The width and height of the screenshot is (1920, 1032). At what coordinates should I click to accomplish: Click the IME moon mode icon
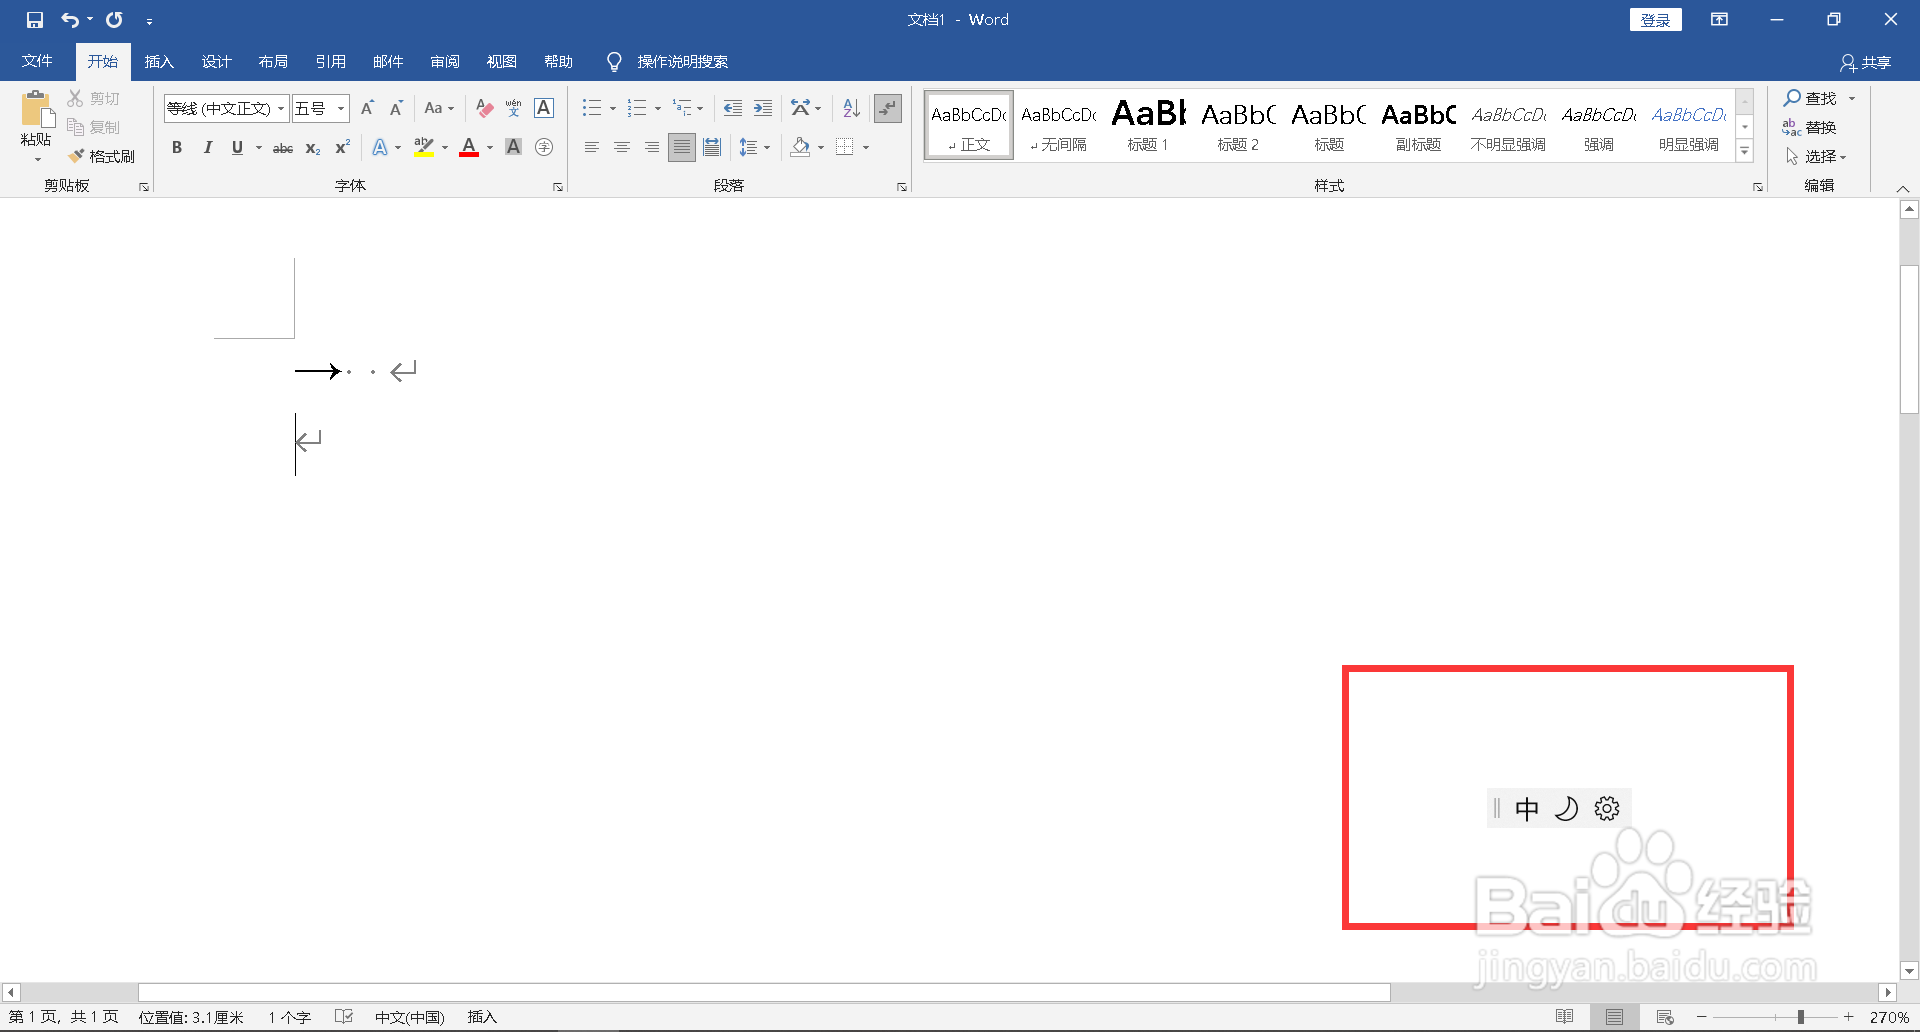tap(1566, 808)
